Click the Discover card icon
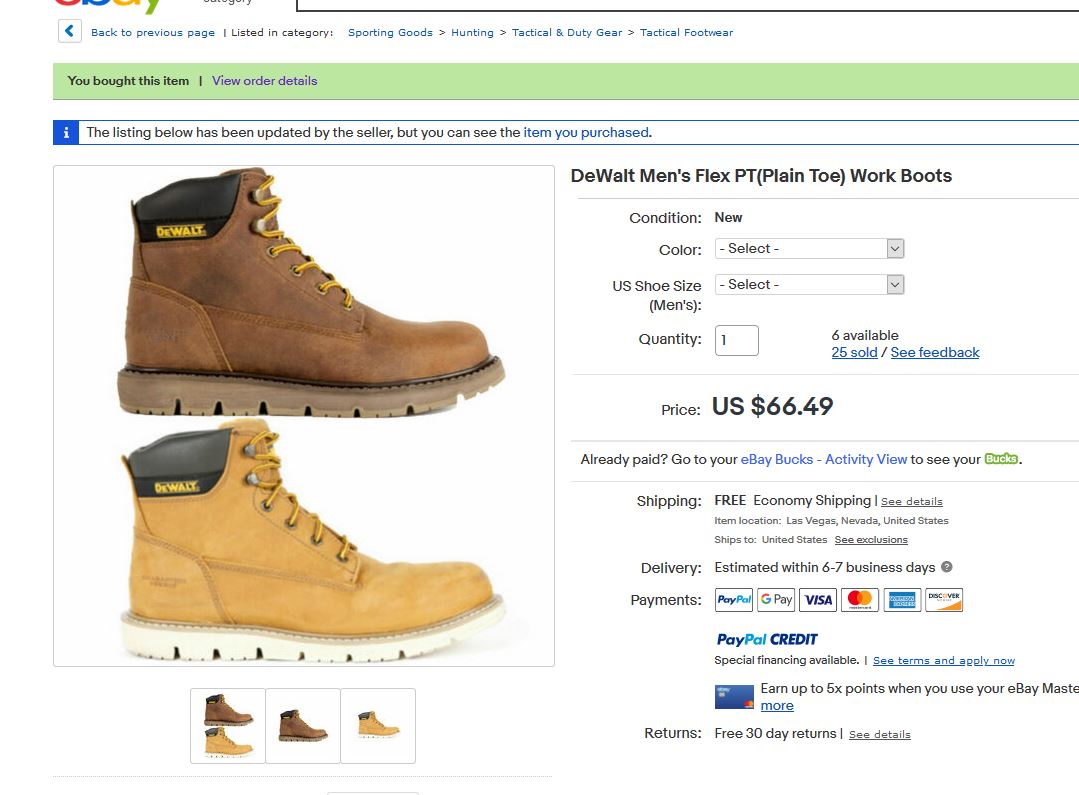The width and height of the screenshot is (1079, 795). point(944,600)
